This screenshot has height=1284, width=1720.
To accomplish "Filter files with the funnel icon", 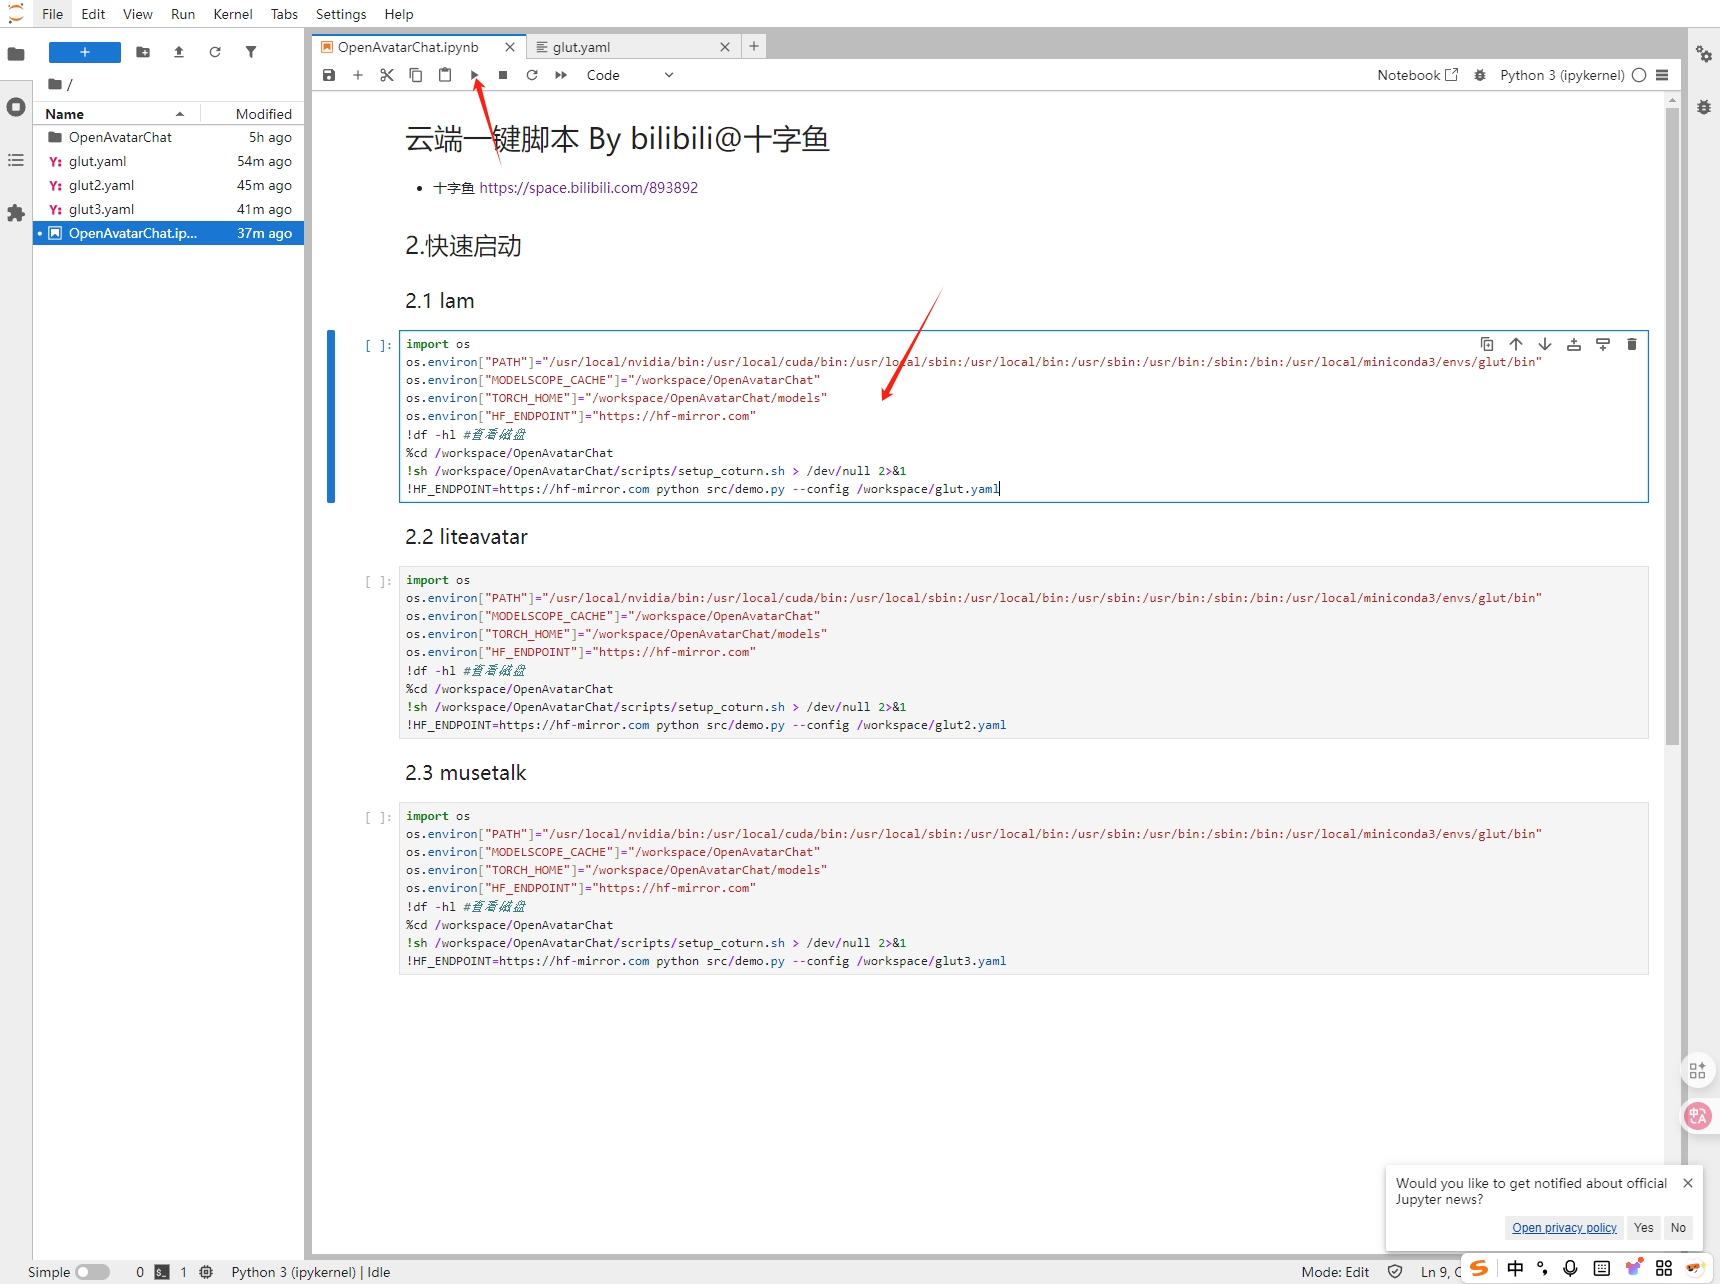I will click(251, 52).
